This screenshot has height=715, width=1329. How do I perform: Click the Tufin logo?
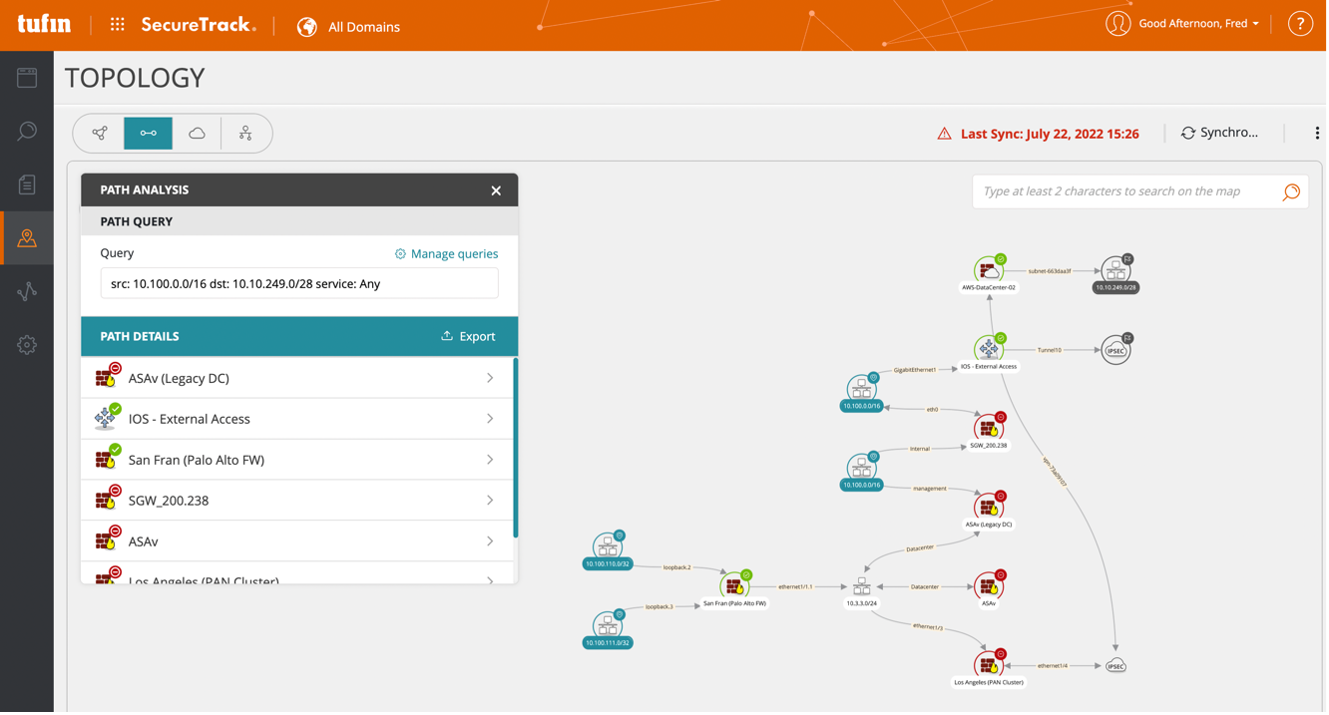(44, 24)
